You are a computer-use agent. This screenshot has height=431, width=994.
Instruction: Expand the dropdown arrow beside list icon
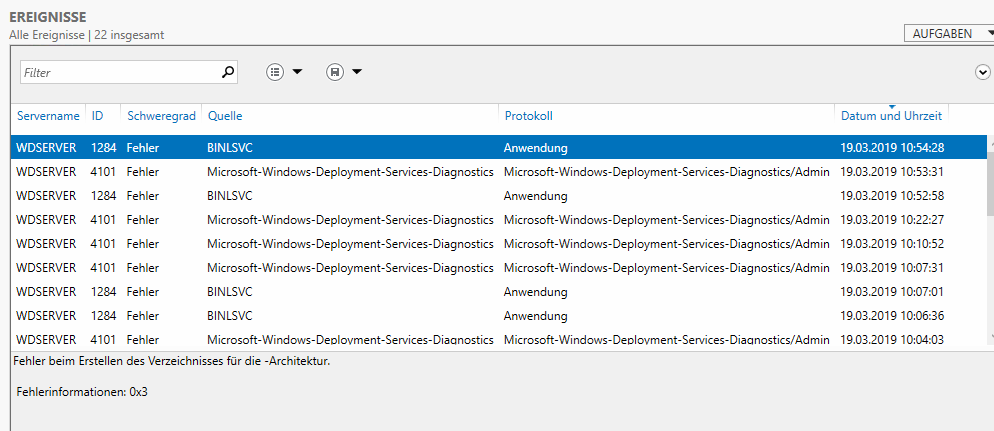[297, 72]
